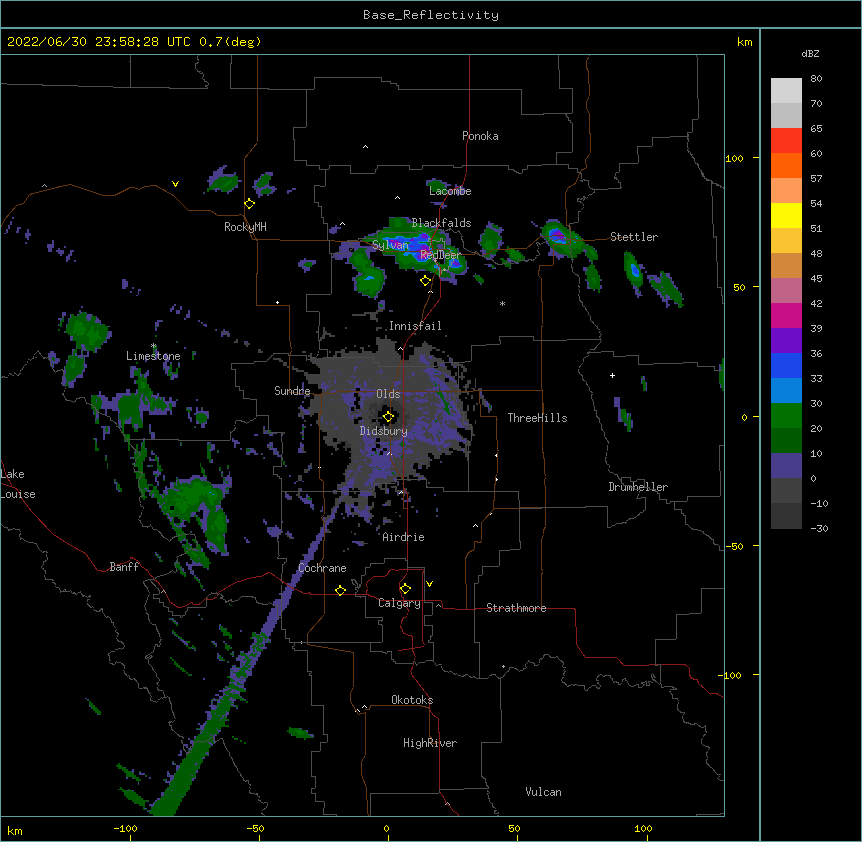Click the -50 tick on right axis
This screenshot has width=862, height=842.
[734, 546]
